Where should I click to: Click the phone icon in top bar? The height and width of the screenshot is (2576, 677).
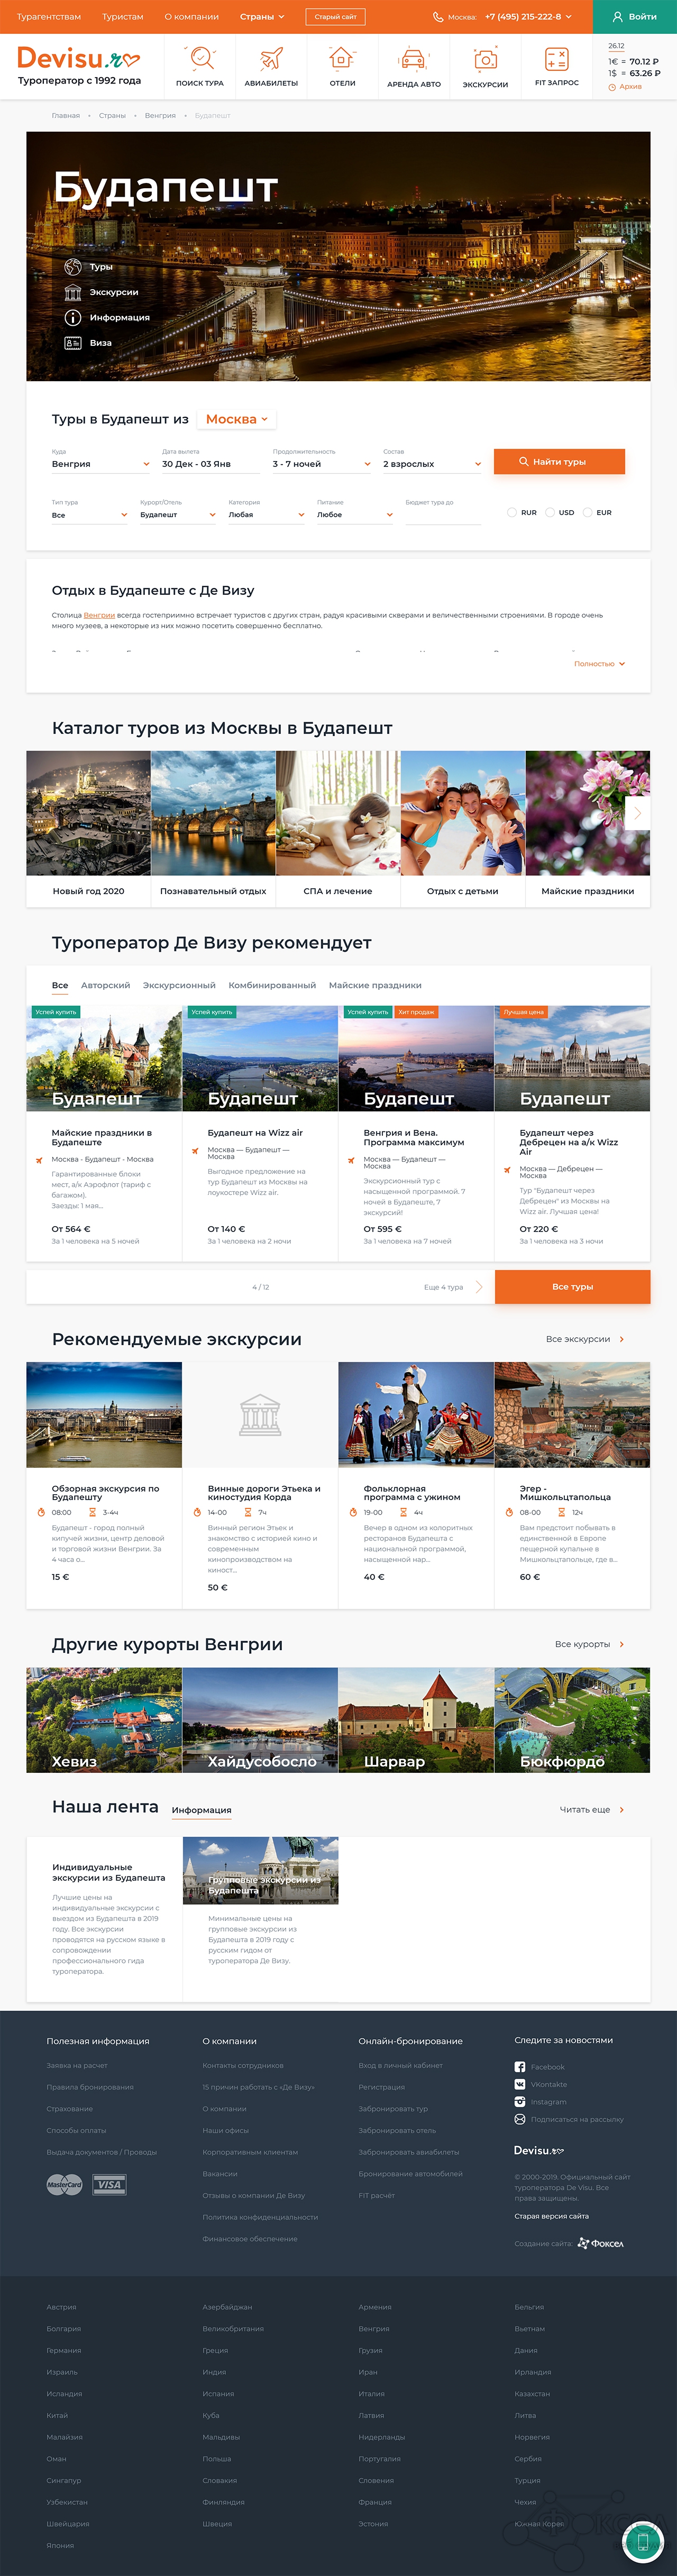438,17
